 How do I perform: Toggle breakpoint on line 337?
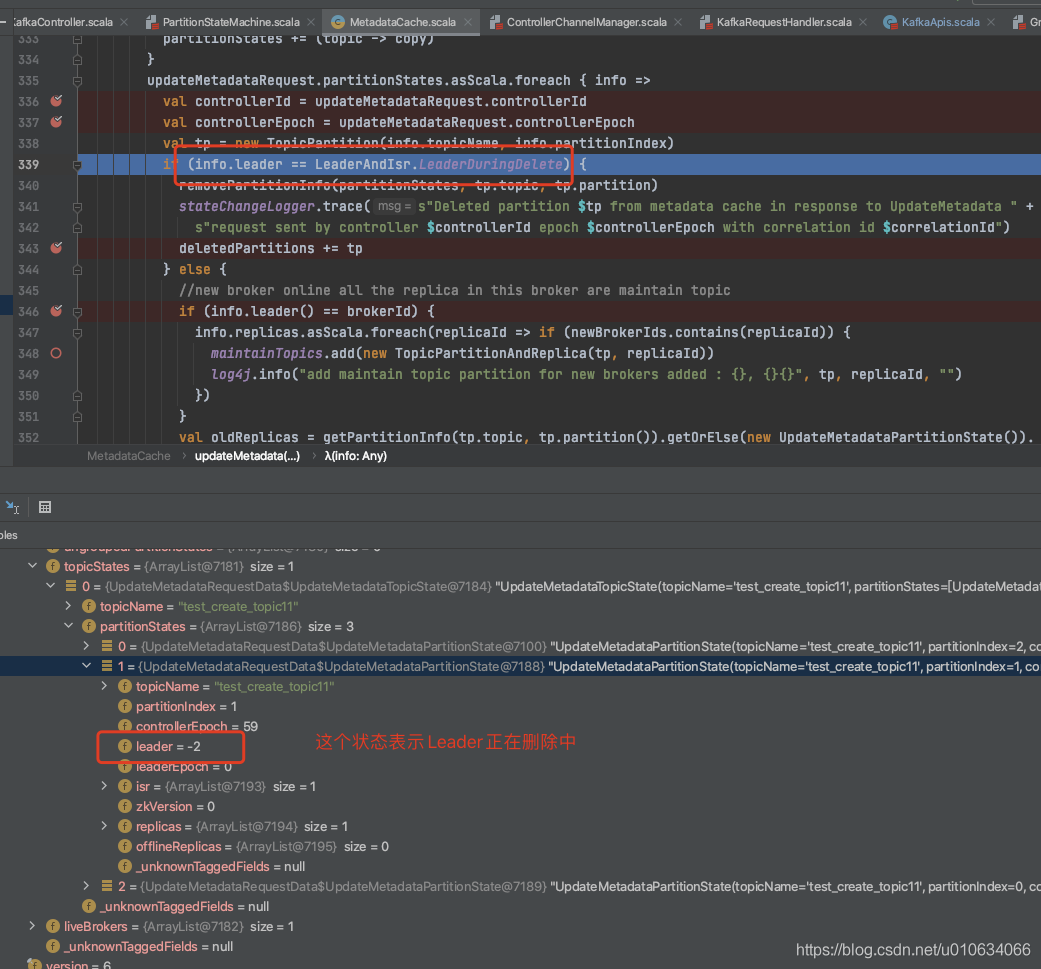[x=56, y=122]
